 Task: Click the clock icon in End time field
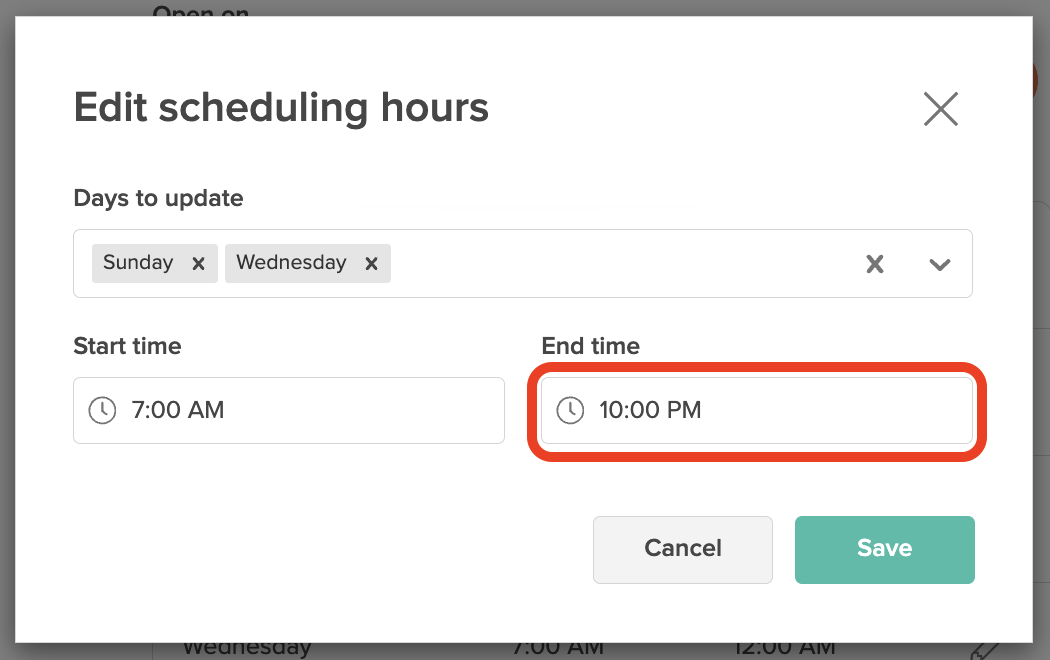click(x=570, y=410)
